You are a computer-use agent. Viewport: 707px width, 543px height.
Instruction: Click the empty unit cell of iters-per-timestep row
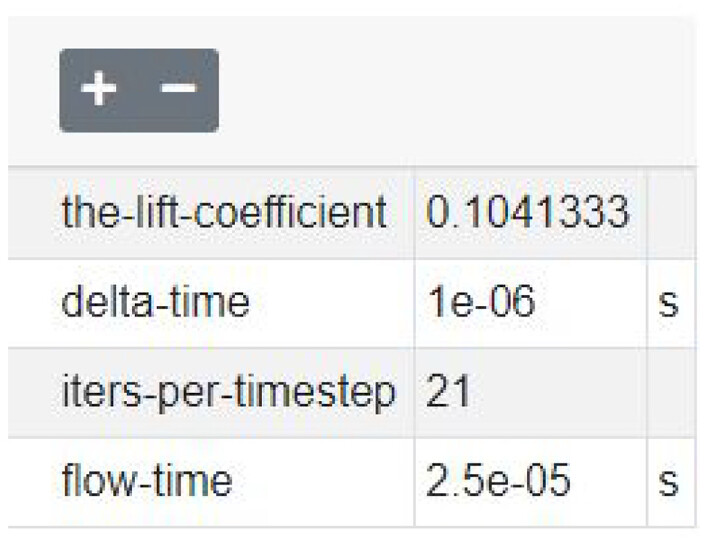click(x=671, y=392)
